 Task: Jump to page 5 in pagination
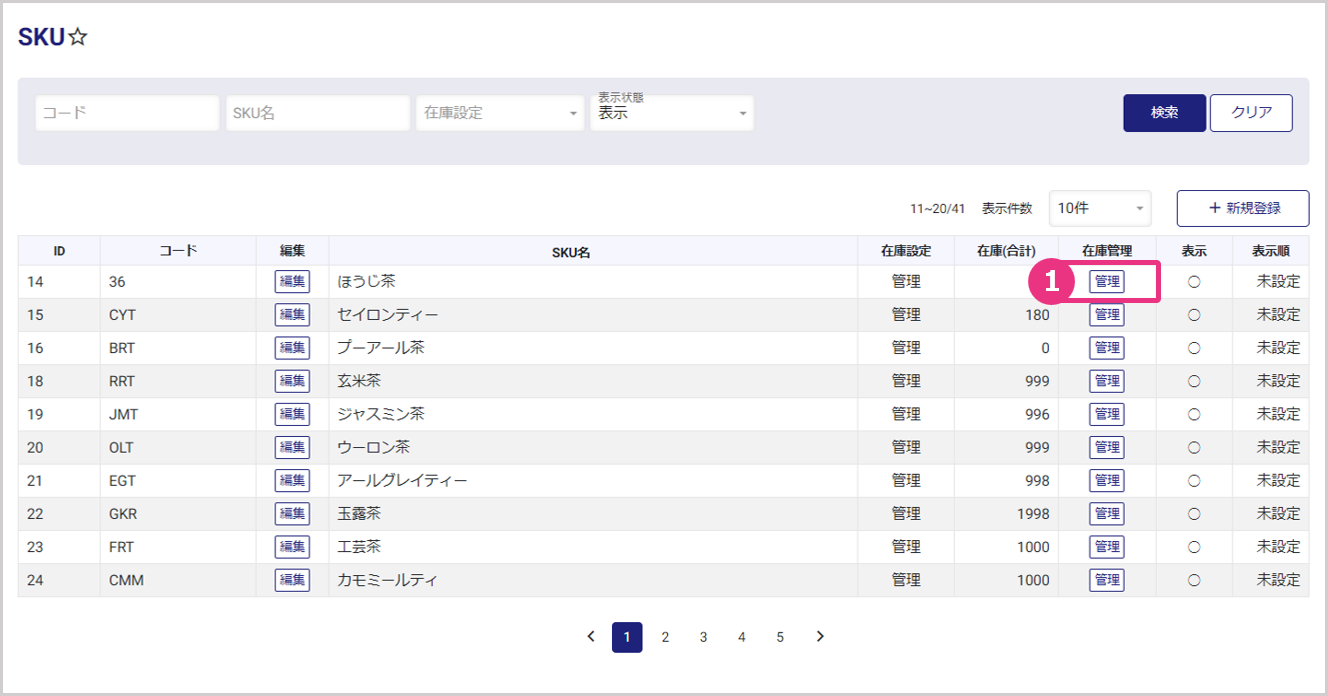point(780,637)
